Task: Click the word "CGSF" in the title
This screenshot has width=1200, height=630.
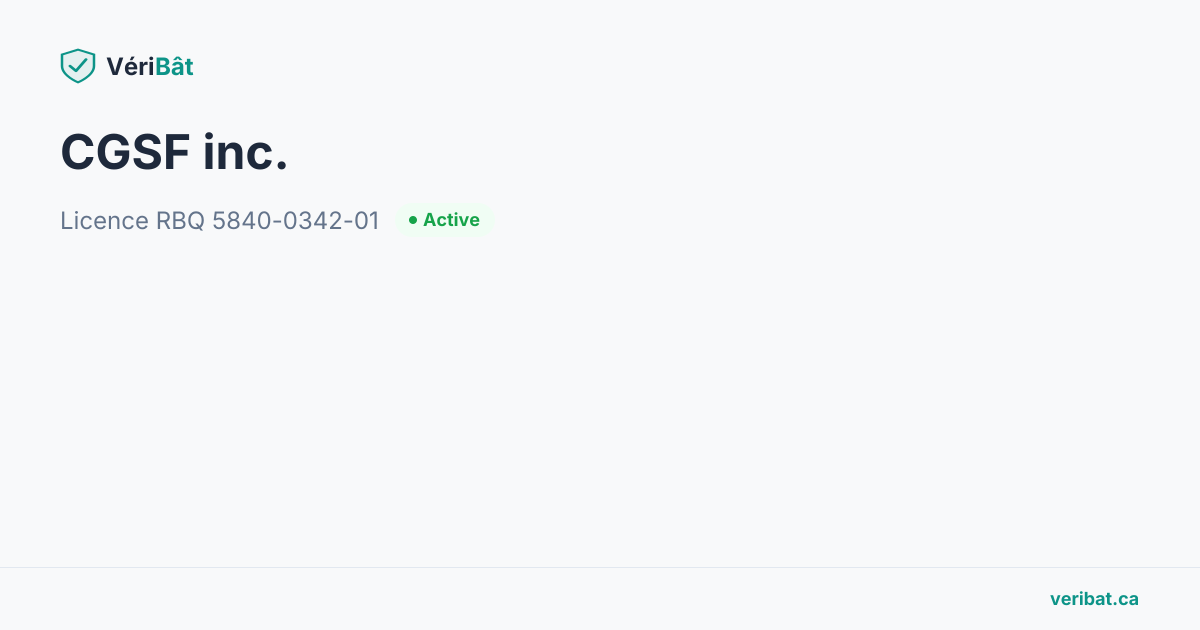Action: tap(125, 152)
